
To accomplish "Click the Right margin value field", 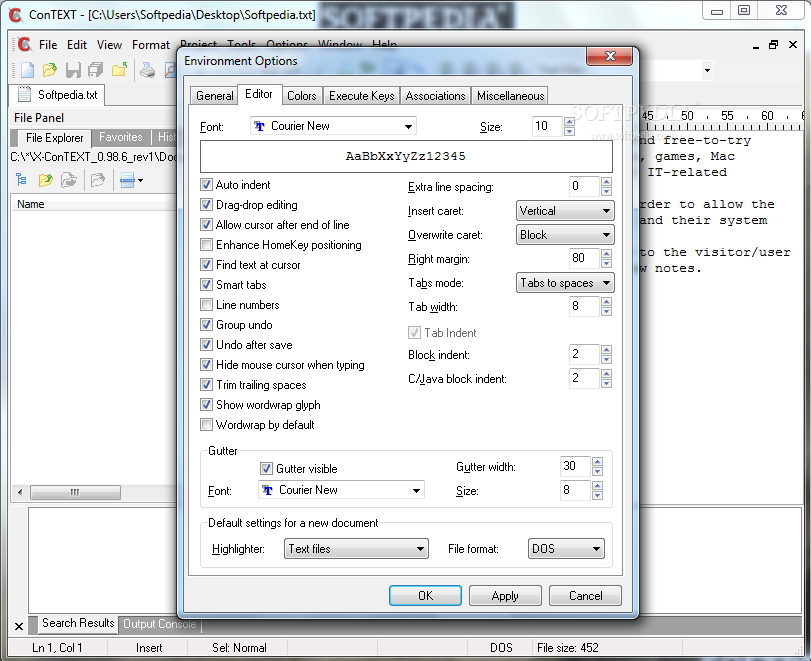I will click(x=584, y=258).
